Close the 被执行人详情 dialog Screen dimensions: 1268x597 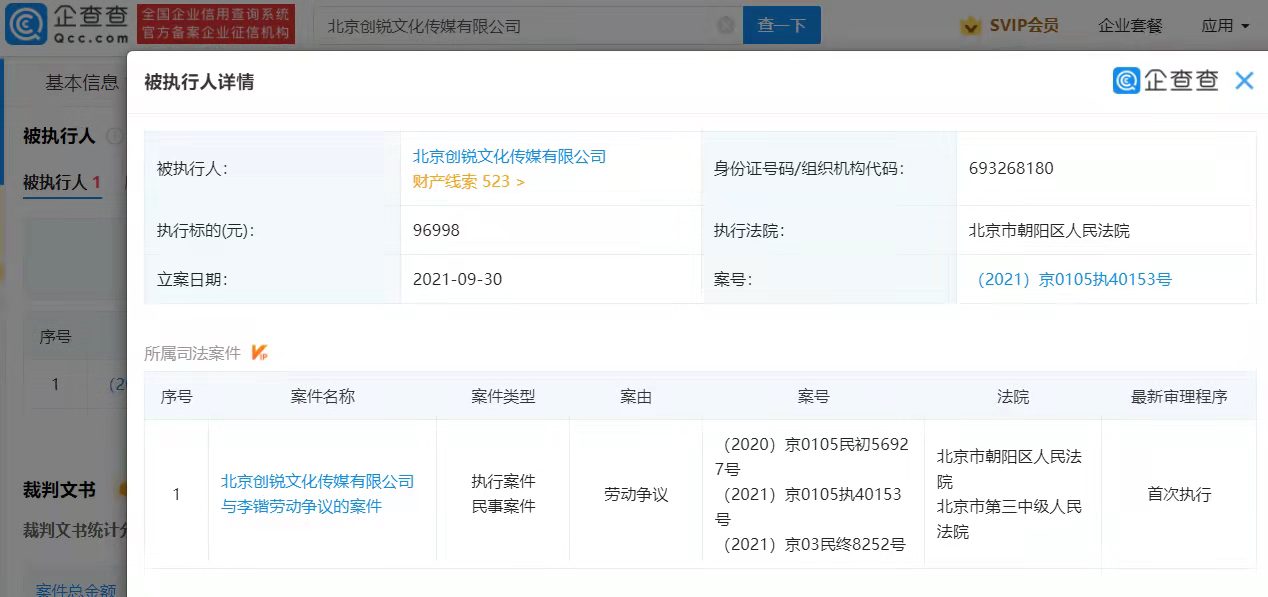tap(1244, 81)
